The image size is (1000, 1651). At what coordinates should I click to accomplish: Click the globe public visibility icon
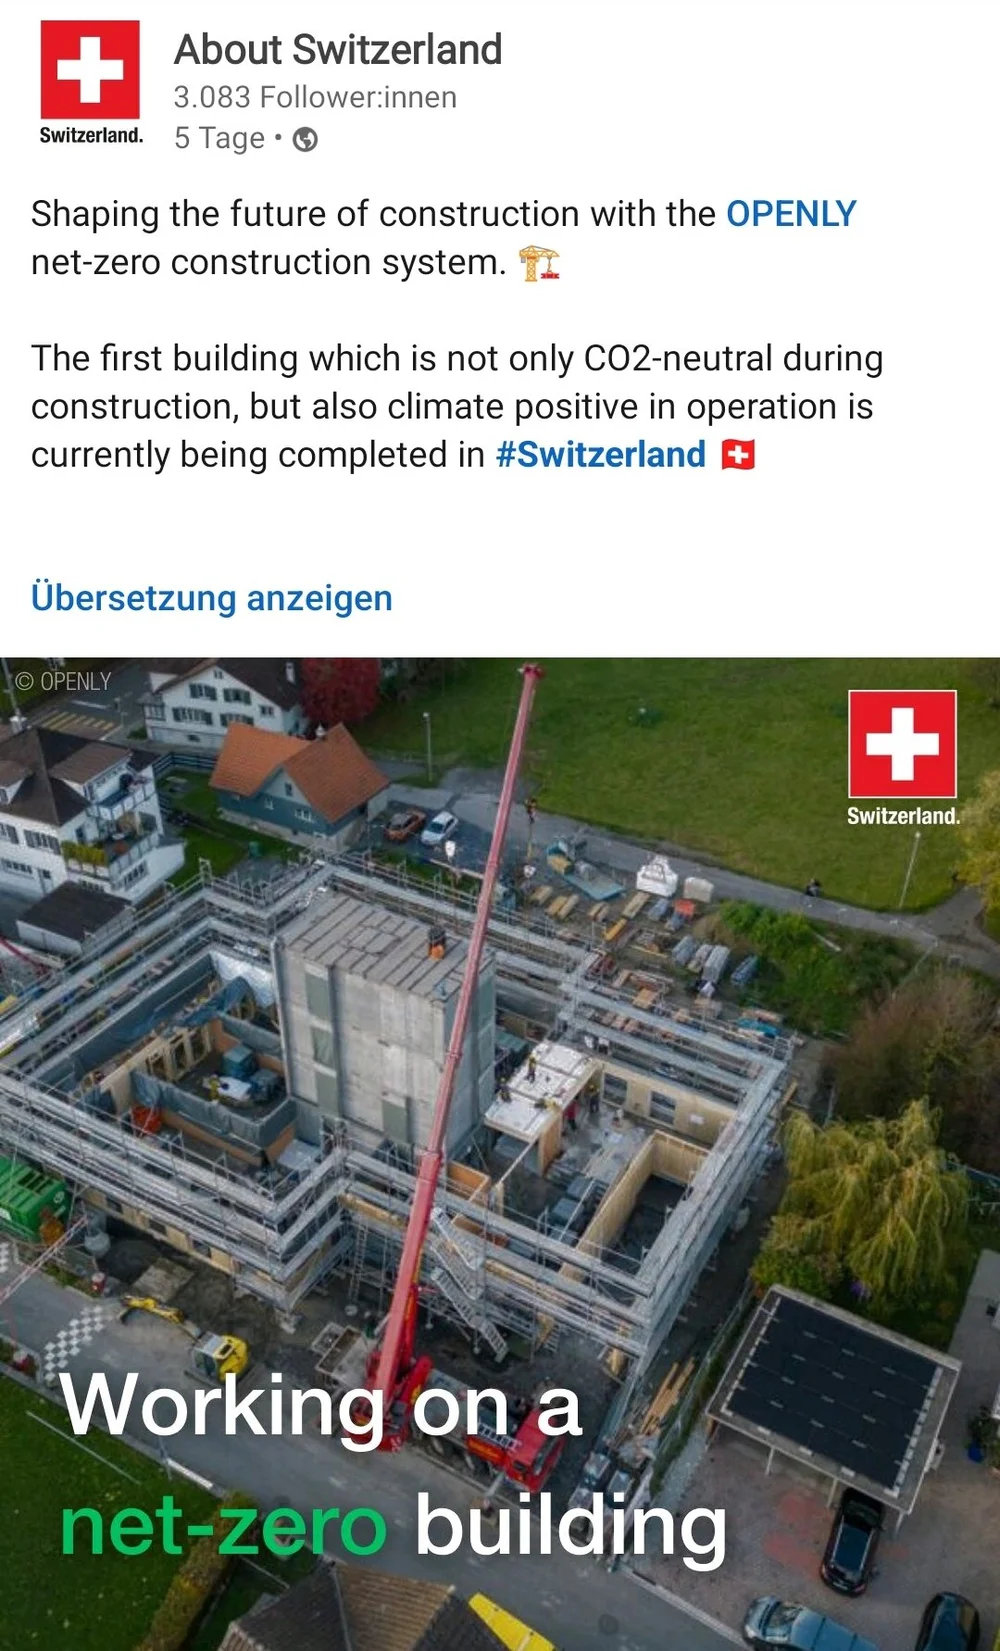(x=305, y=139)
